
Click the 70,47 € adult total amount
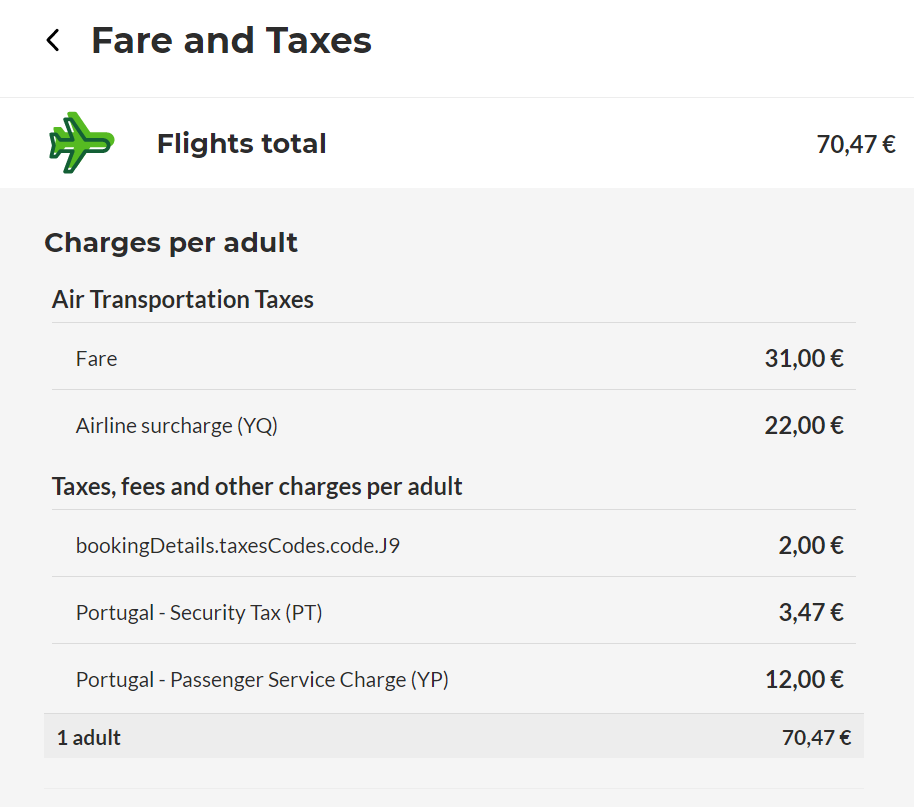(x=816, y=738)
